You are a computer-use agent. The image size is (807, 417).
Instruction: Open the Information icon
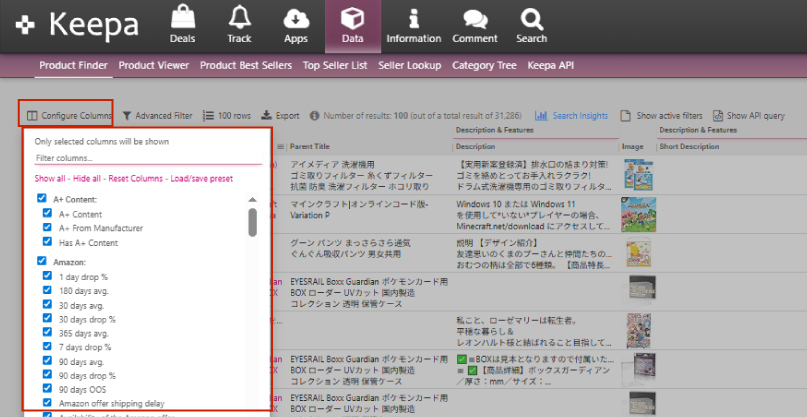(414, 19)
